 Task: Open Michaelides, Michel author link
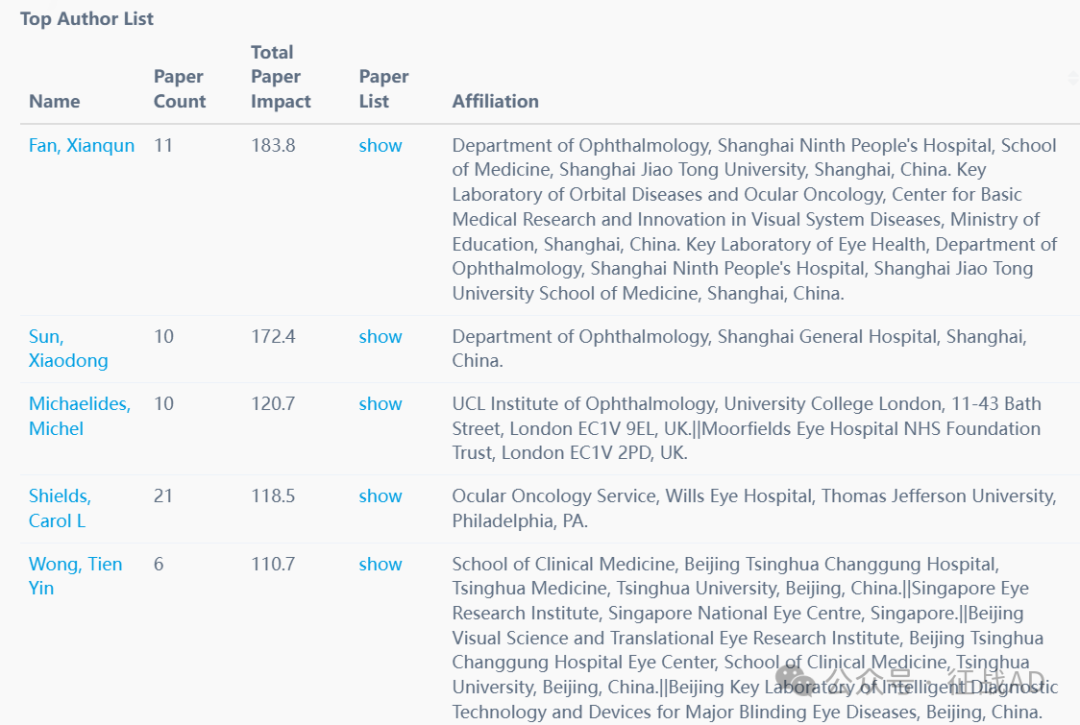[79, 416]
